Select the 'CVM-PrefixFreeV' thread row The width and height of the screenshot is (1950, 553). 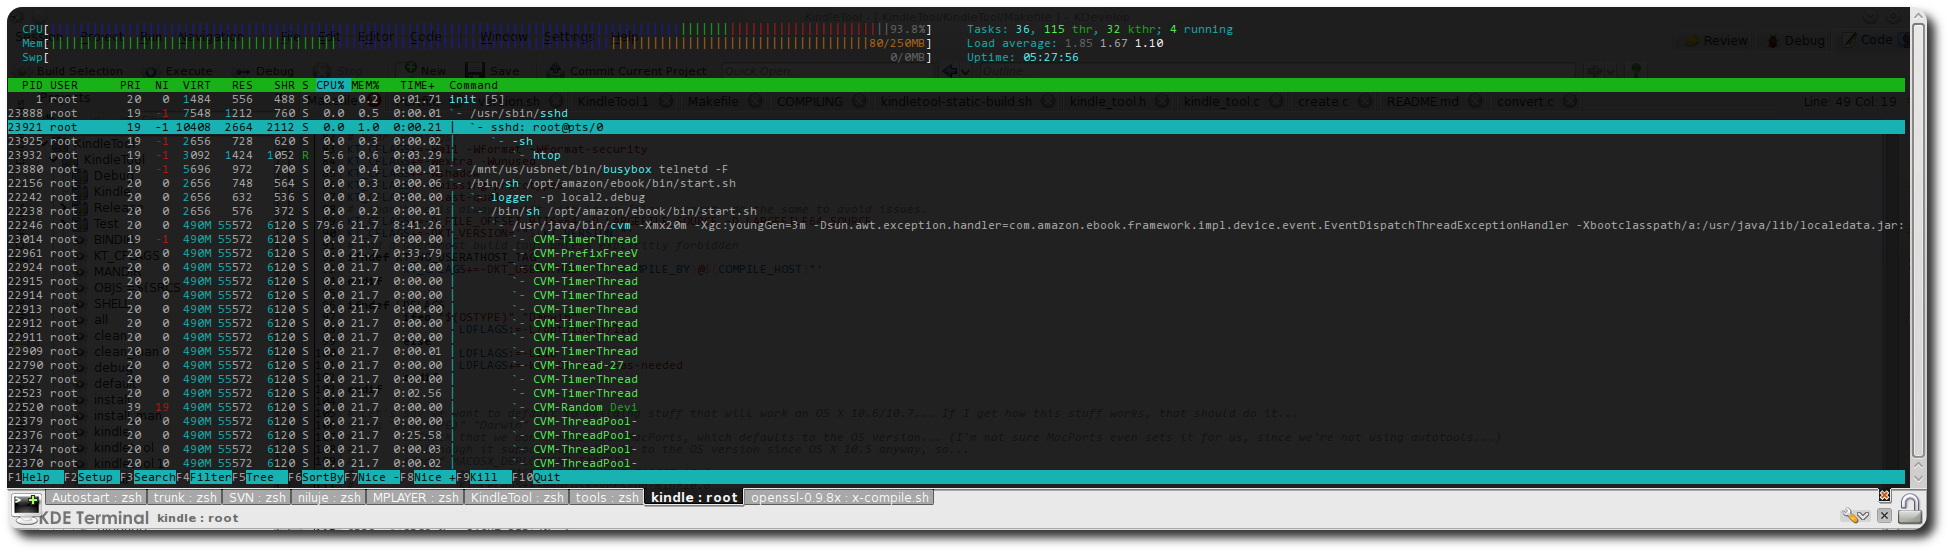[x=956, y=253]
